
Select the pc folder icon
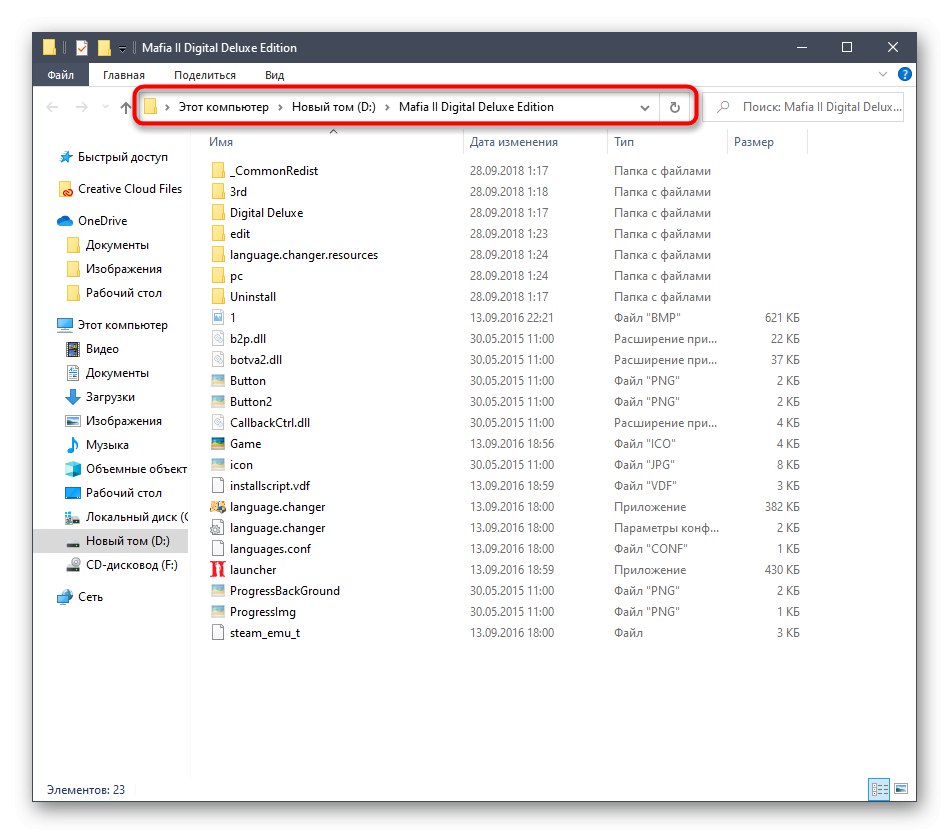tap(218, 276)
